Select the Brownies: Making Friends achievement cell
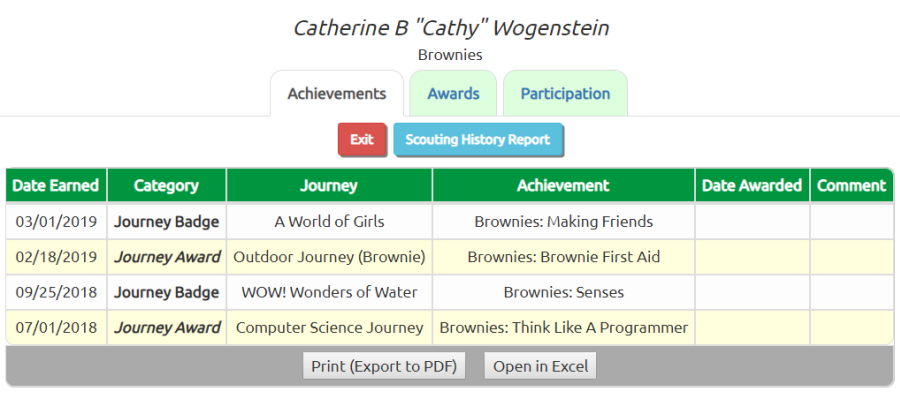Image resolution: width=900 pixels, height=405 pixels. tap(563, 221)
